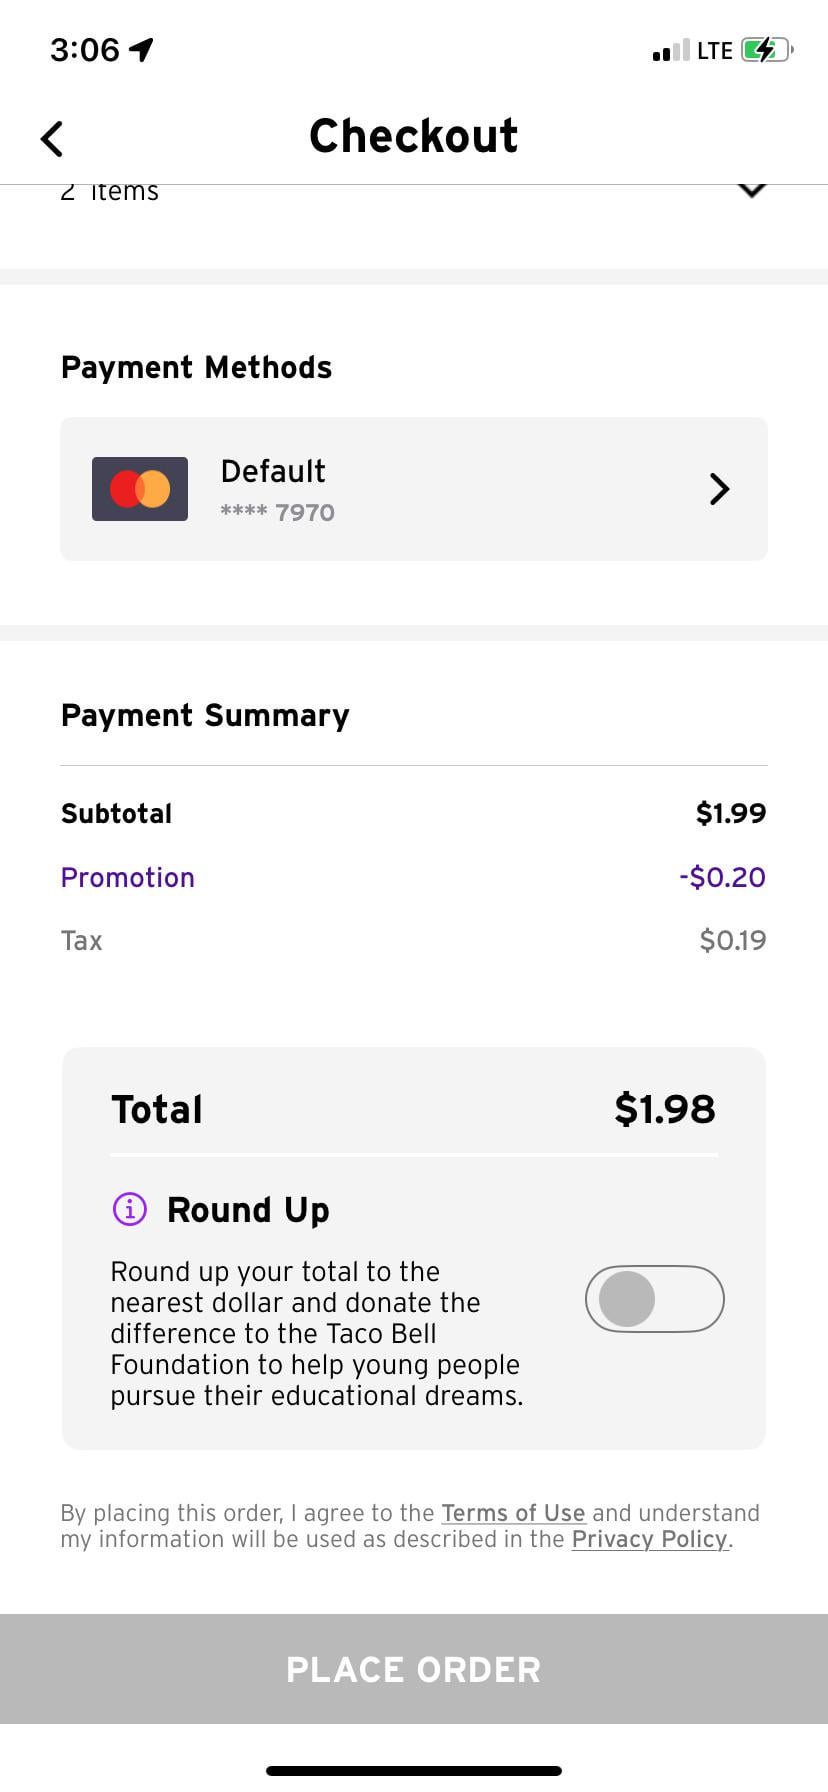Screen dimensions: 828x1792
Task: Tap the Round Up heading
Action: coord(248,1209)
